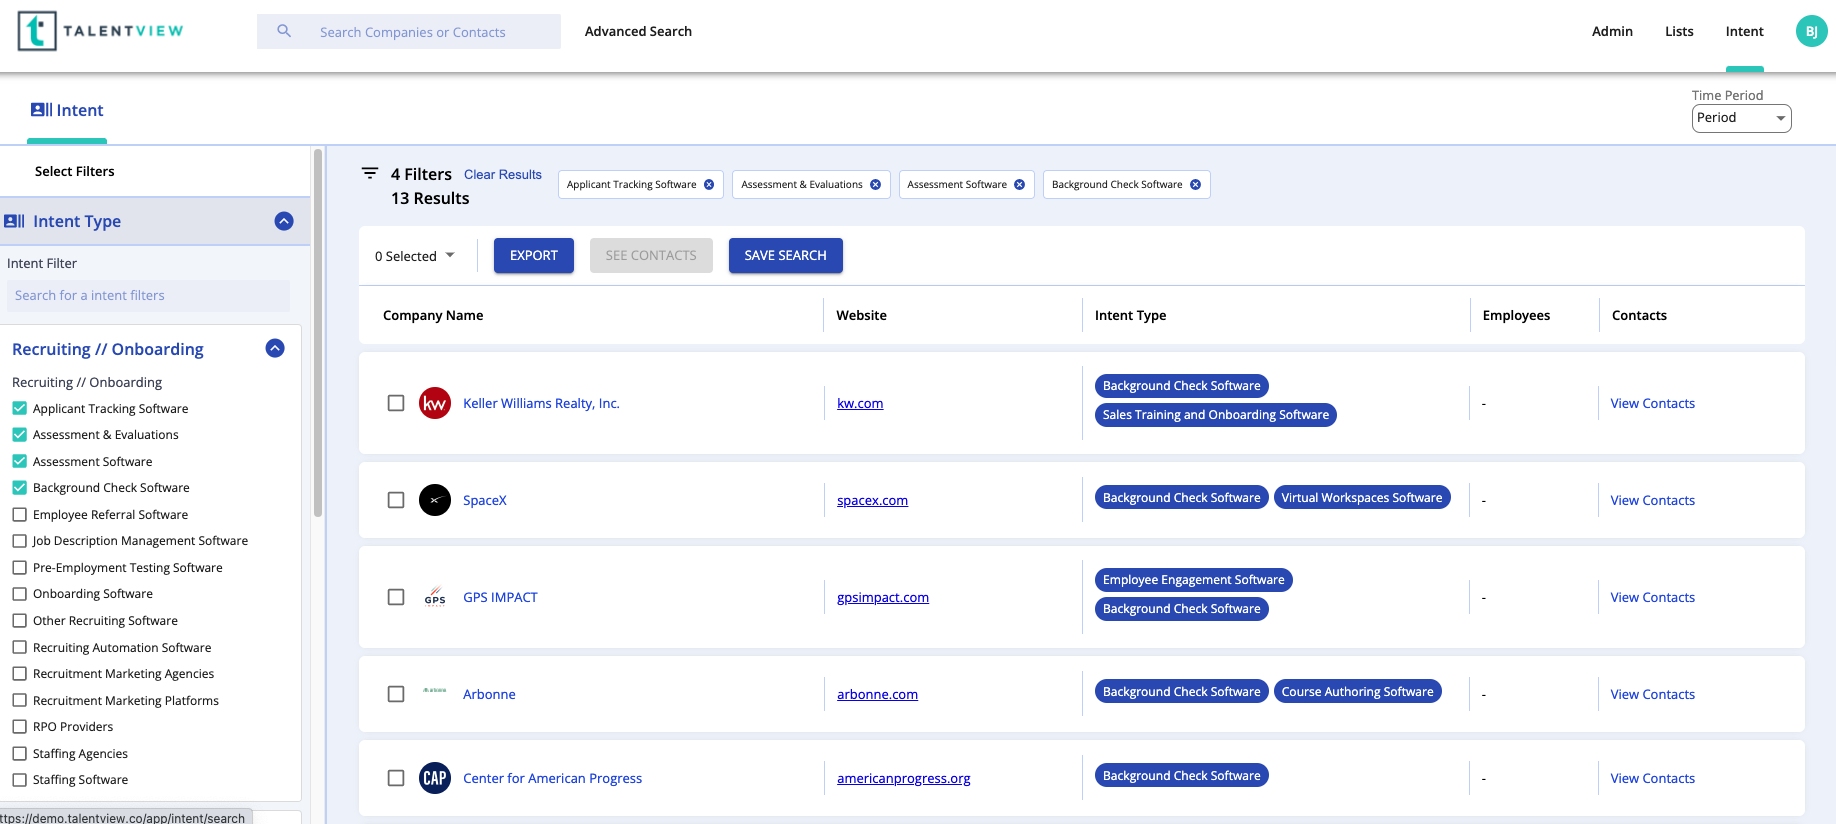
Task: Open the Time Period dropdown
Action: (x=1741, y=118)
